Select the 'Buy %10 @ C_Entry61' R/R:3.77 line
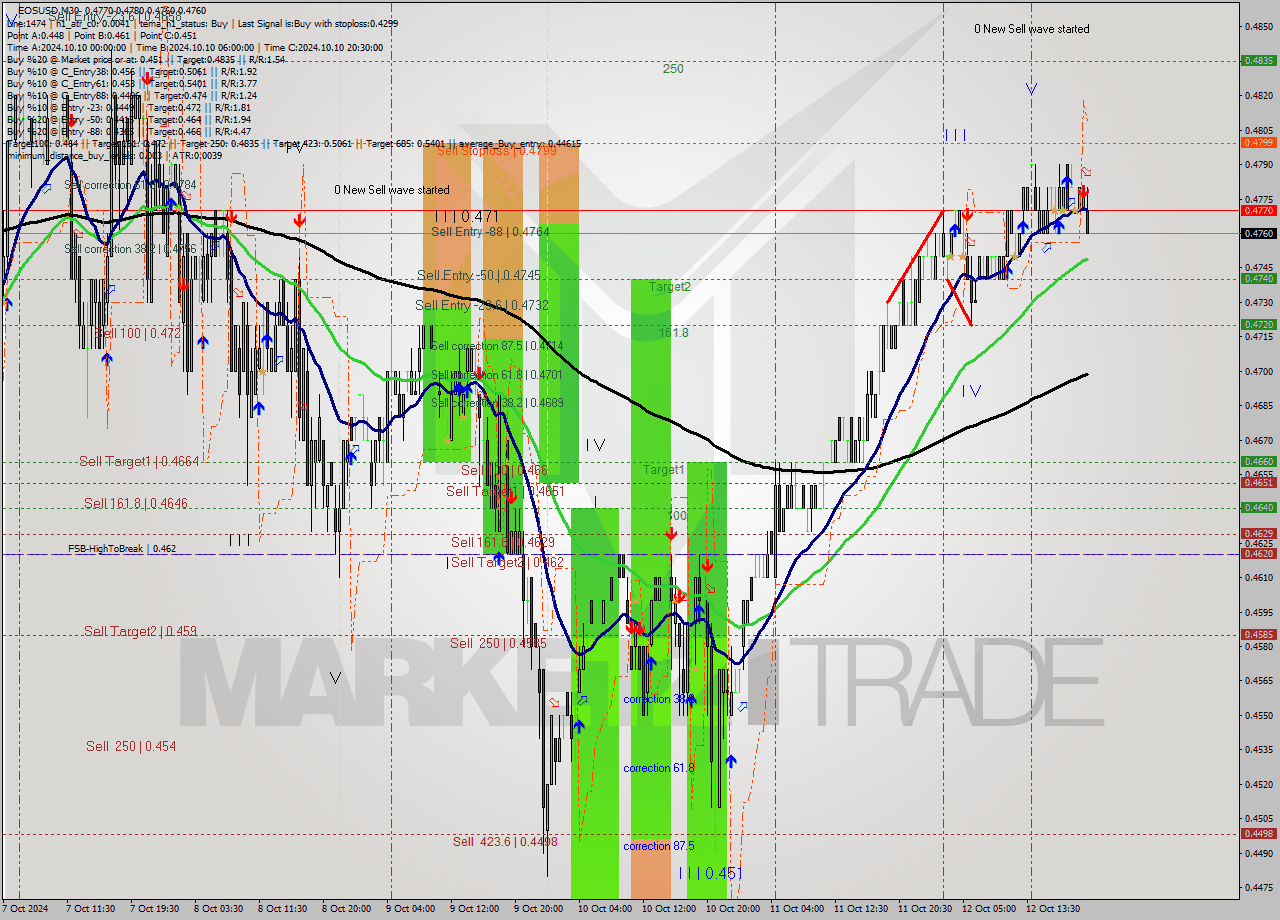This screenshot has width=1280, height=920. click(x=131, y=84)
